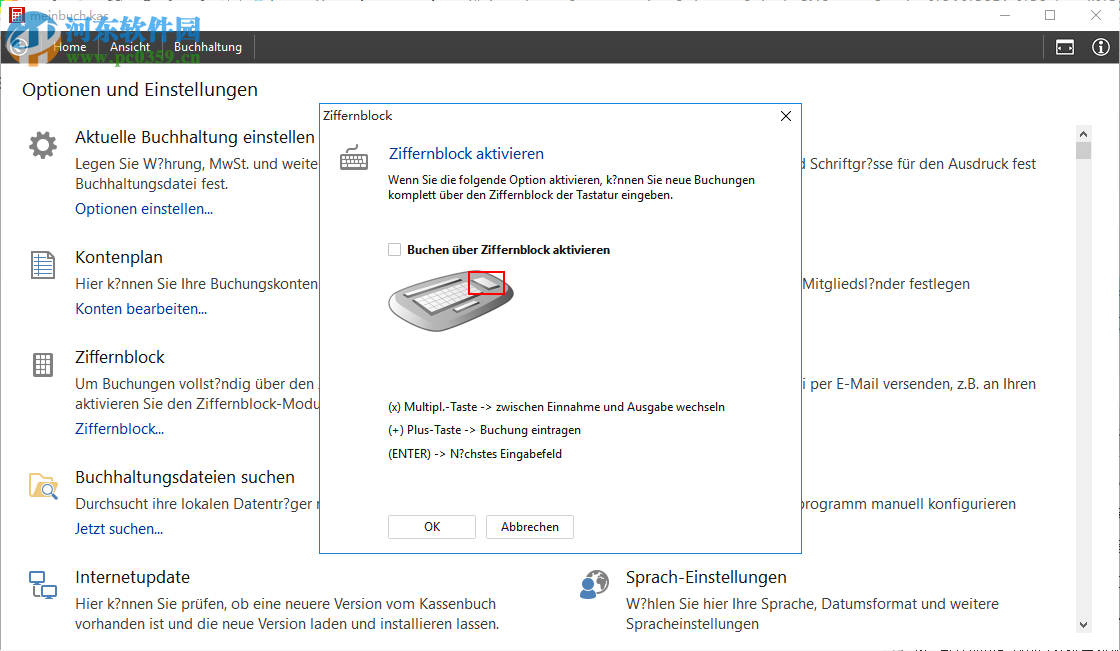Click the back arrow in the toolbar
This screenshot has width=1120, height=651.
pos(18,47)
